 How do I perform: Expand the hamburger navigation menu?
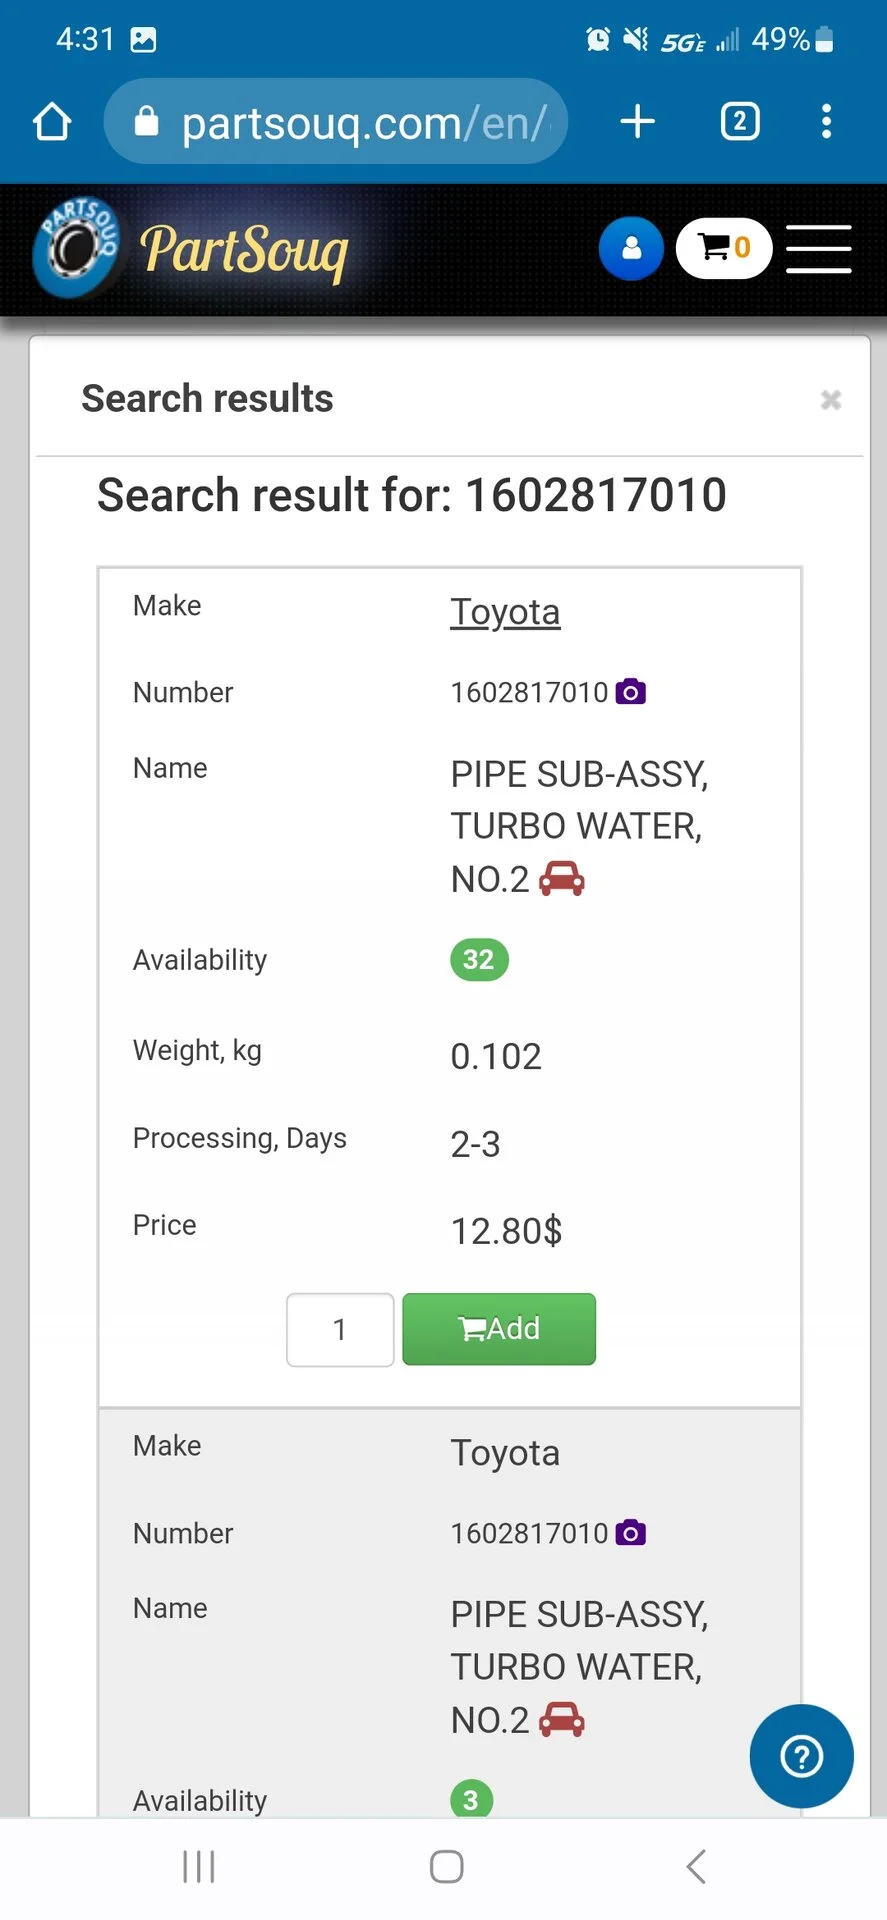(818, 249)
